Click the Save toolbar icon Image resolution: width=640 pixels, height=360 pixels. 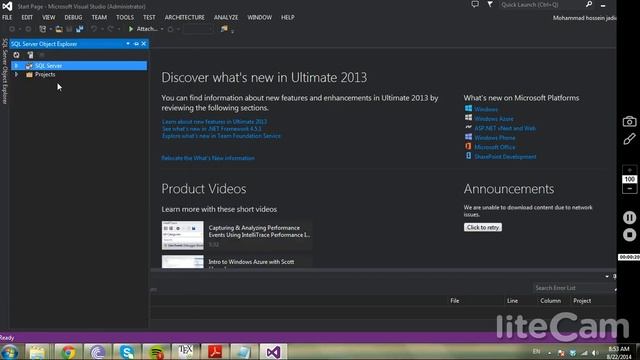click(x=69, y=29)
